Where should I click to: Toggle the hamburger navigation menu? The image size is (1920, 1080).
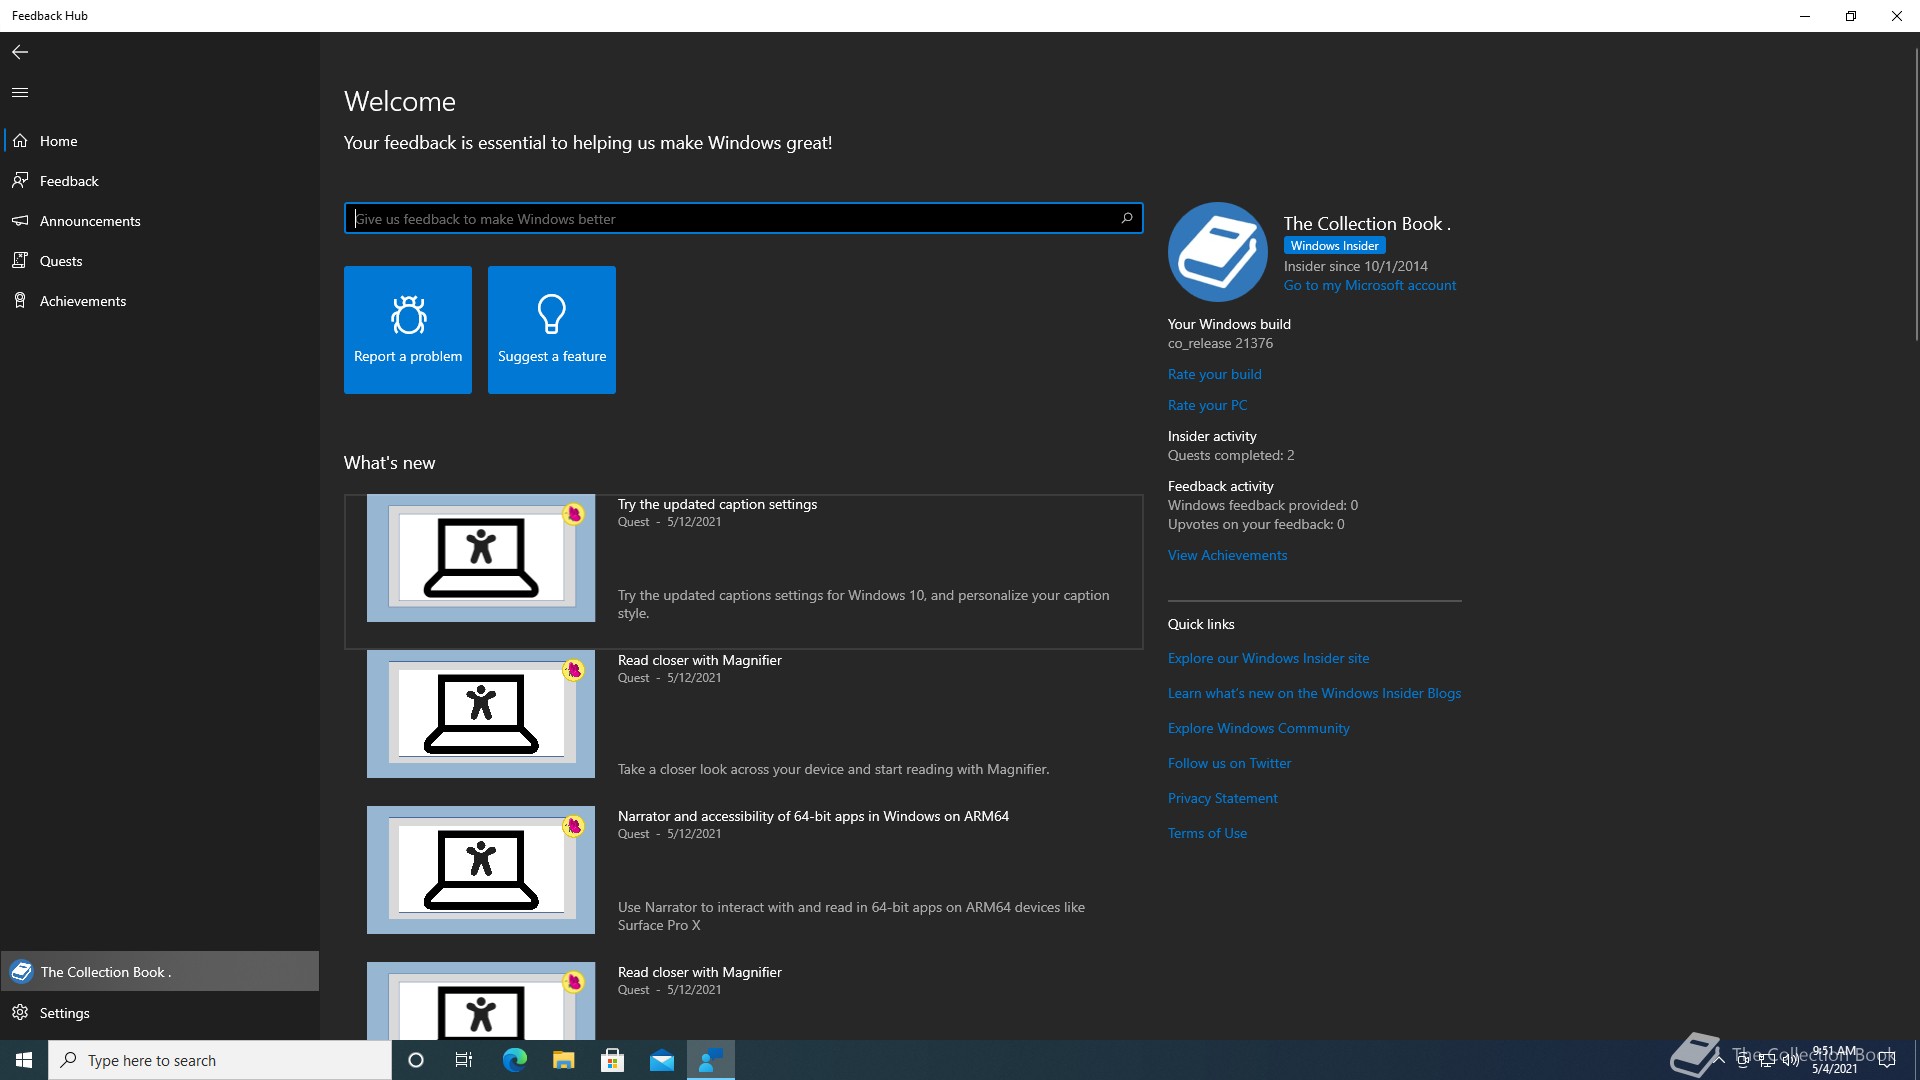coord(20,93)
